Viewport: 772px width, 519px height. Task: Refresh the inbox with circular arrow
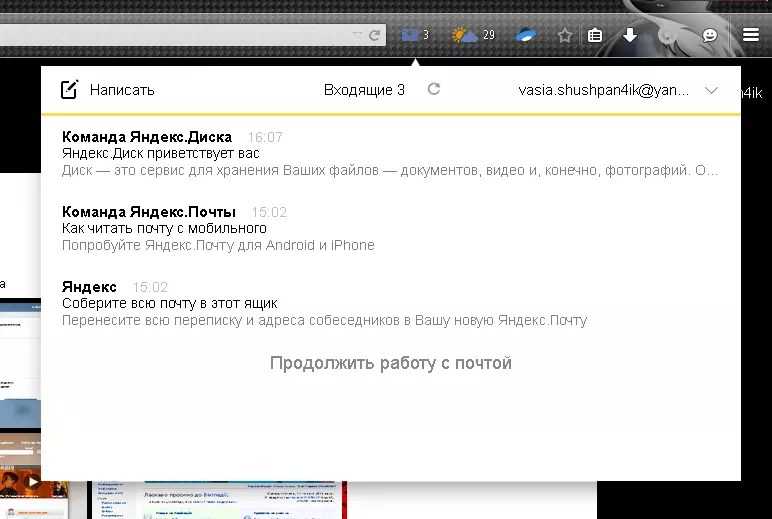(434, 89)
